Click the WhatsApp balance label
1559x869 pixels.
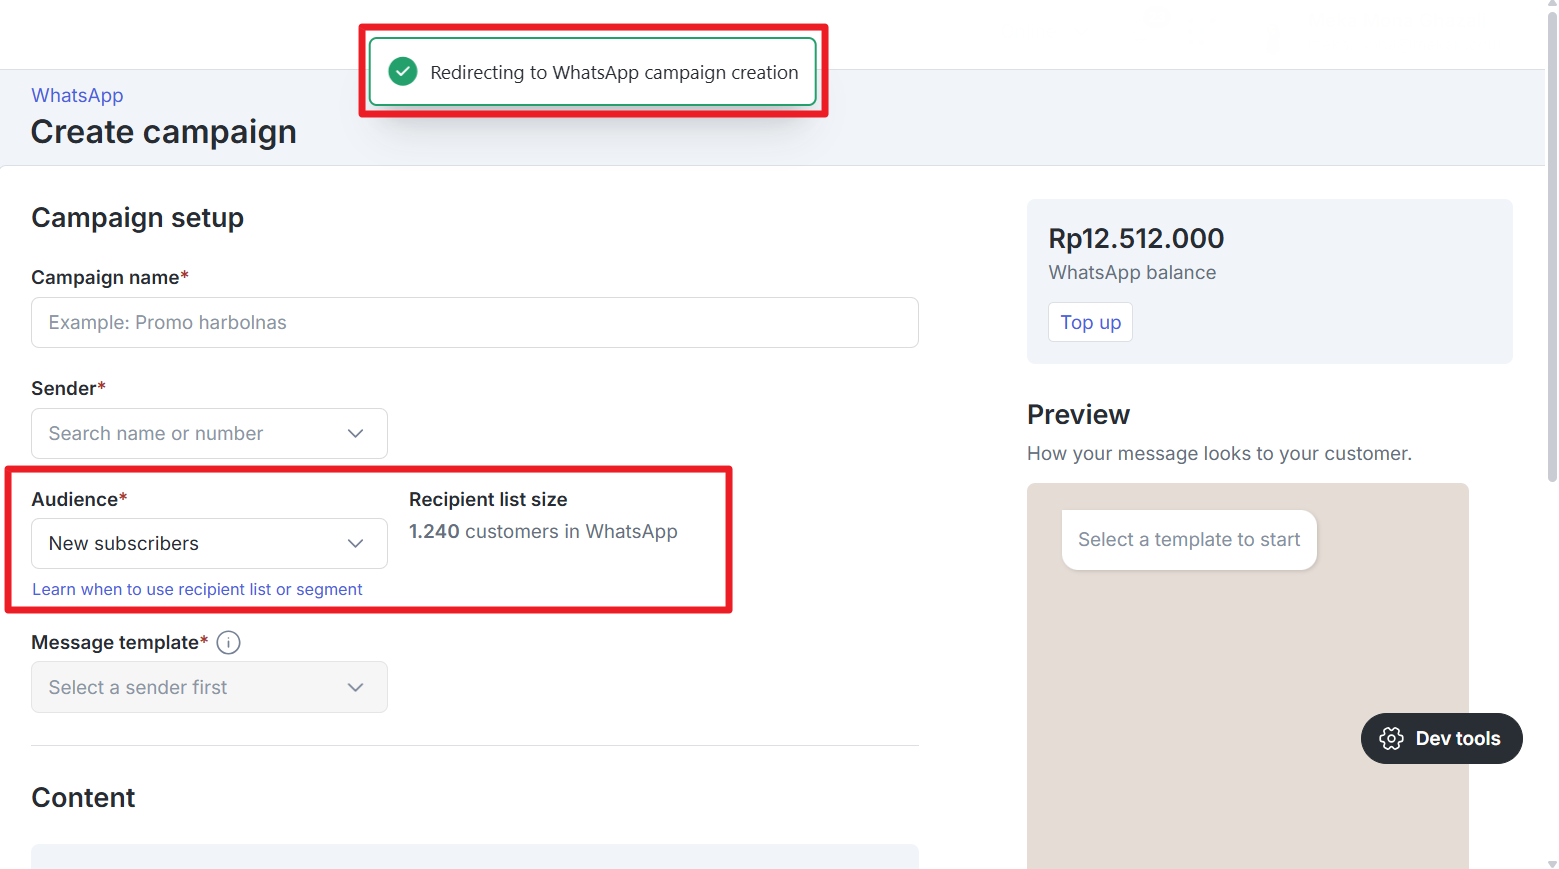click(1132, 273)
